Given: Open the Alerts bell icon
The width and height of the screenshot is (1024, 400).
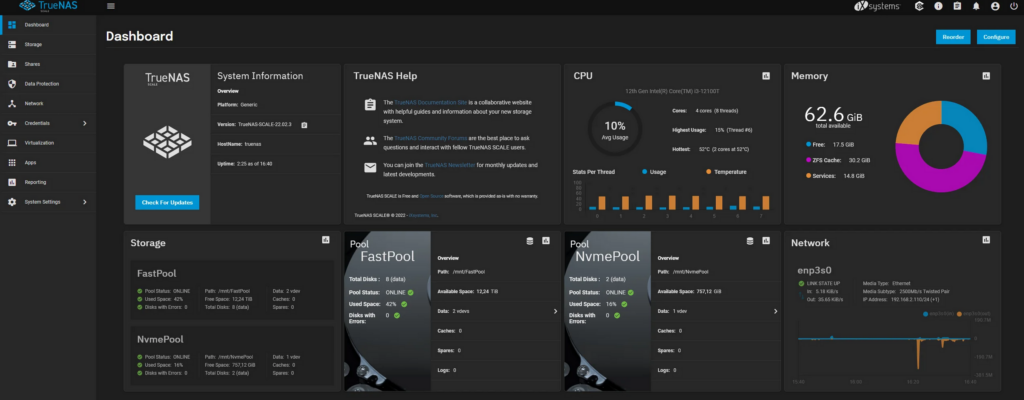Looking at the screenshot, I should [x=976, y=6].
